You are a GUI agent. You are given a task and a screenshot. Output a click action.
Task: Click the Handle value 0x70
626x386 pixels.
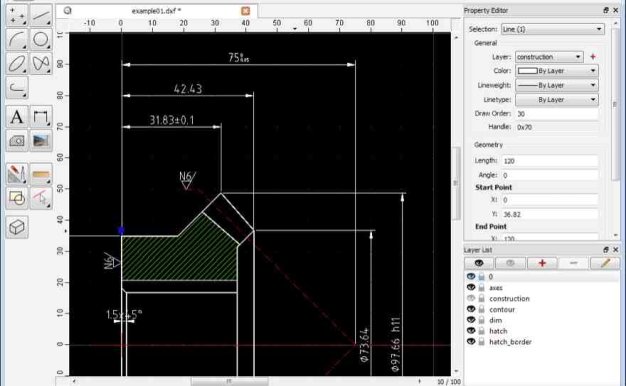pyautogui.click(x=525, y=127)
